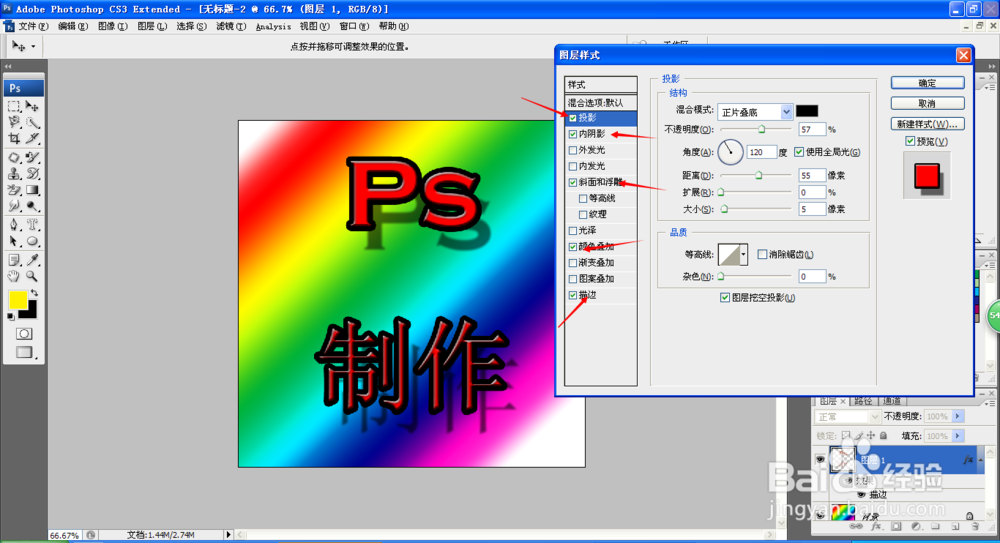Select the Path Selection arrow tool
This screenshot has width=1000, height=543.
(x=14, y=241)
